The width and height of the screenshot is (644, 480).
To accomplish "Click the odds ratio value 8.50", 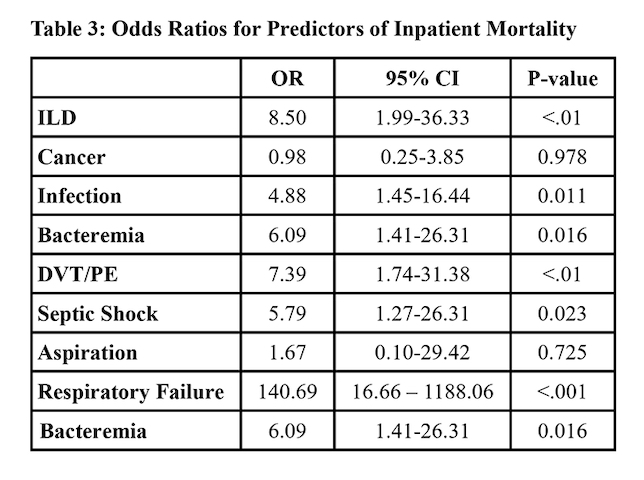I will pyautogui.click(x=287, y=119).
